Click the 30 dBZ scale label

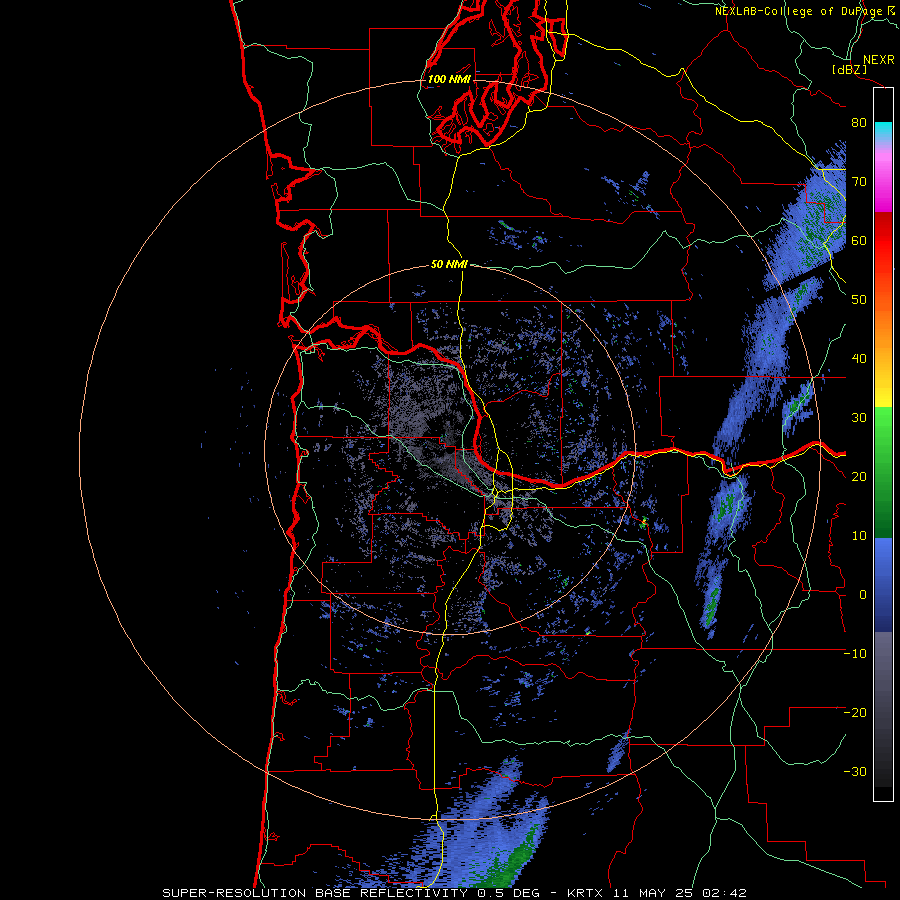click(859, 417)
